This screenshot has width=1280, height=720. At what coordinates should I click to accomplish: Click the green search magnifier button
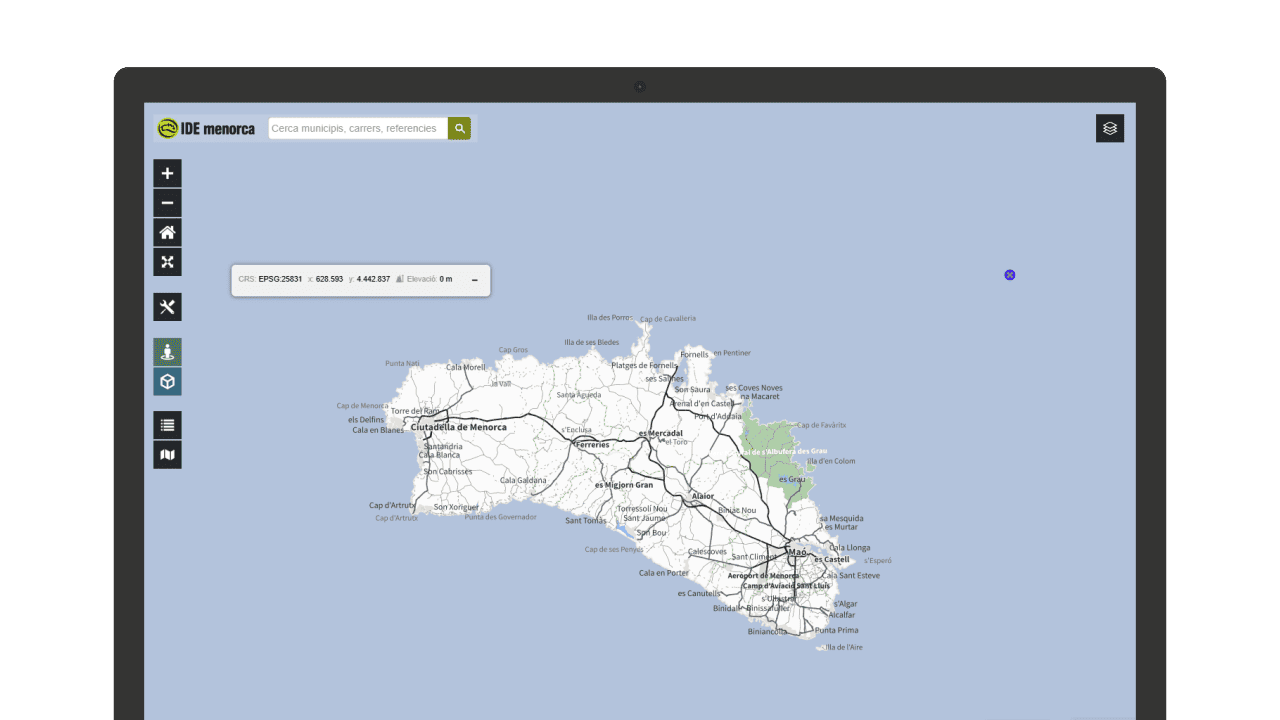click(459, 128)
